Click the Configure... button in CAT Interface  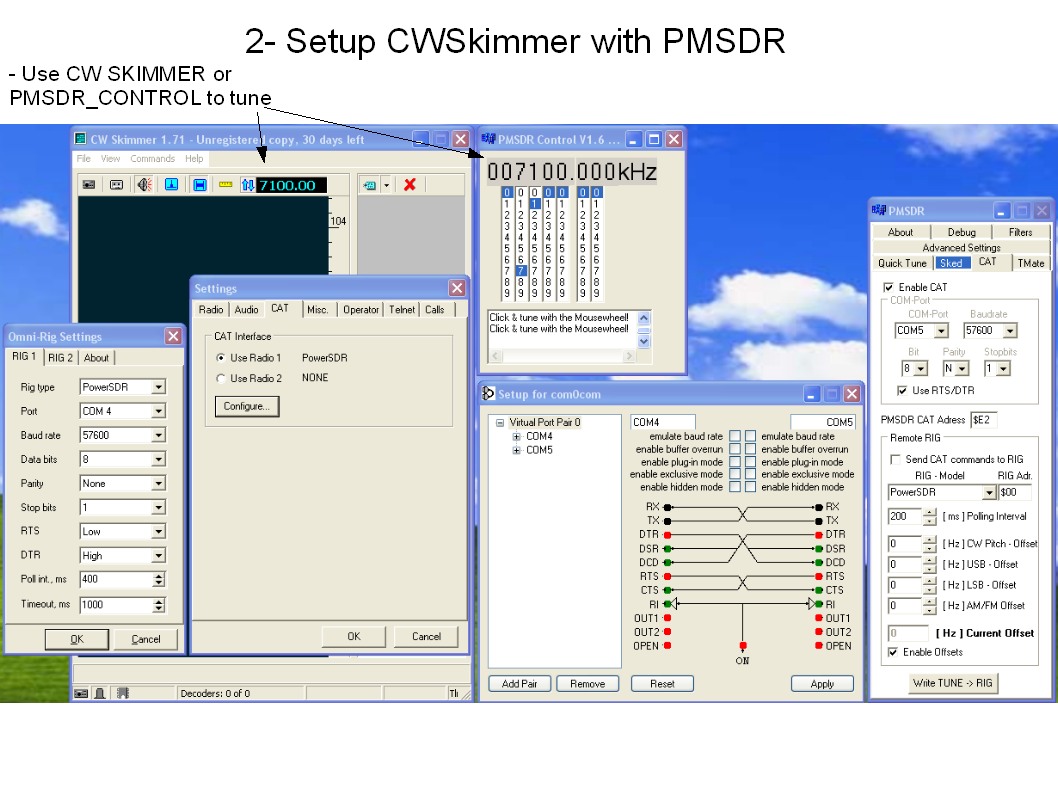247,406
